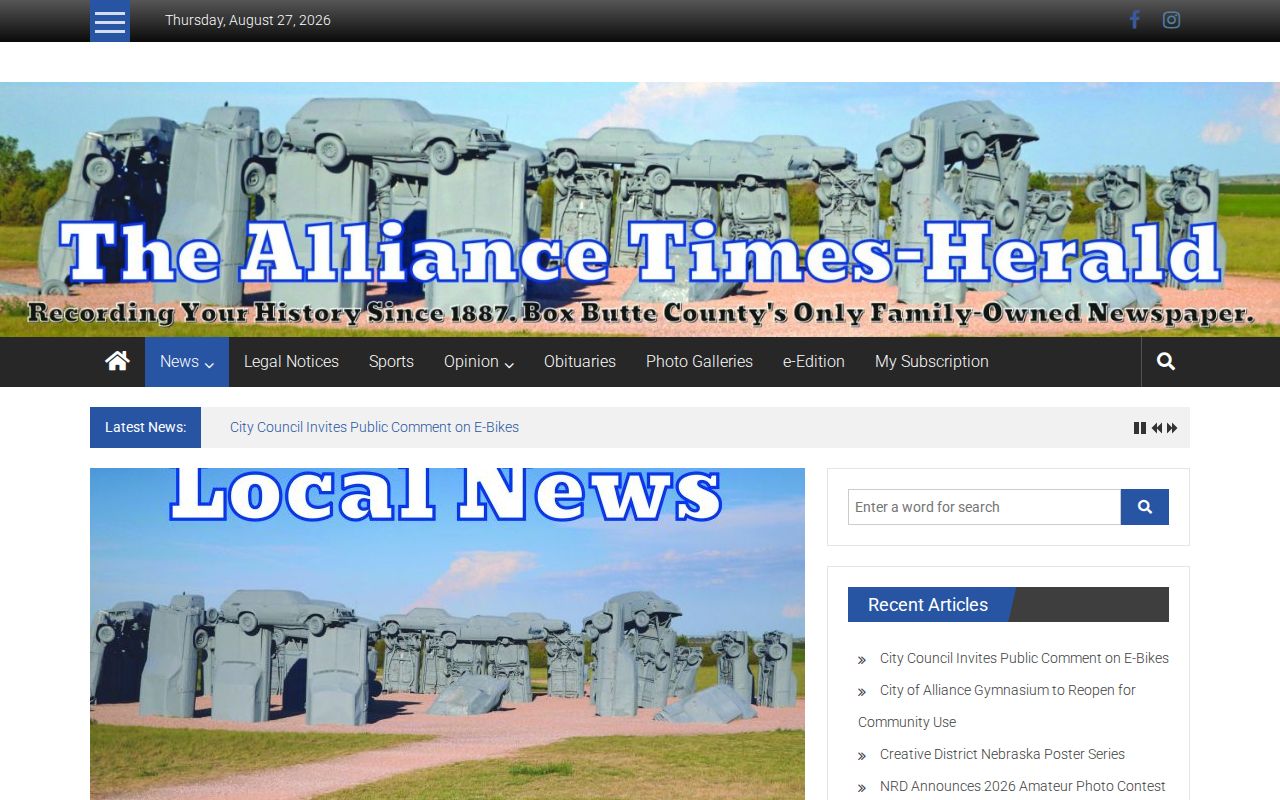Go to the home page icon
The height and width of the screenshot is (800, 1280).
click(117, 361)
